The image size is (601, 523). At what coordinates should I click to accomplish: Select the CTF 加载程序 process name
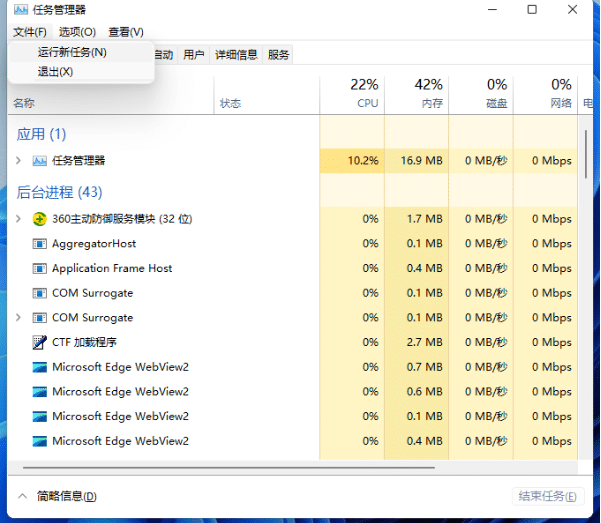(84, 342)
